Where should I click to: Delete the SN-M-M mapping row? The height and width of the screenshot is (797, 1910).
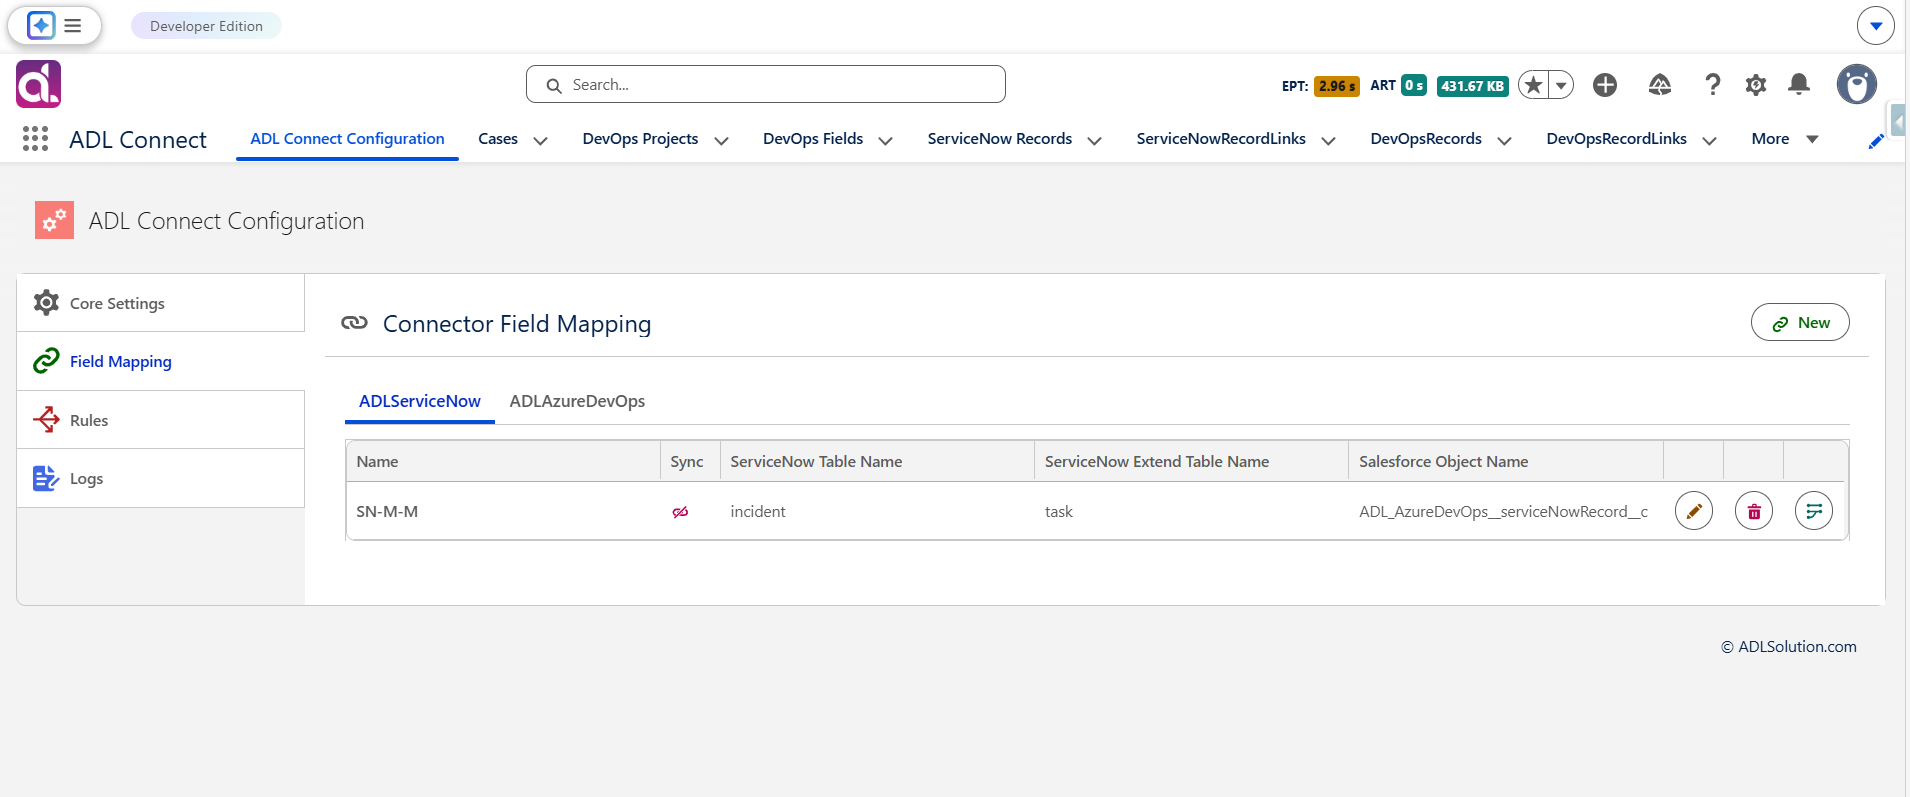click(1753, 511)
